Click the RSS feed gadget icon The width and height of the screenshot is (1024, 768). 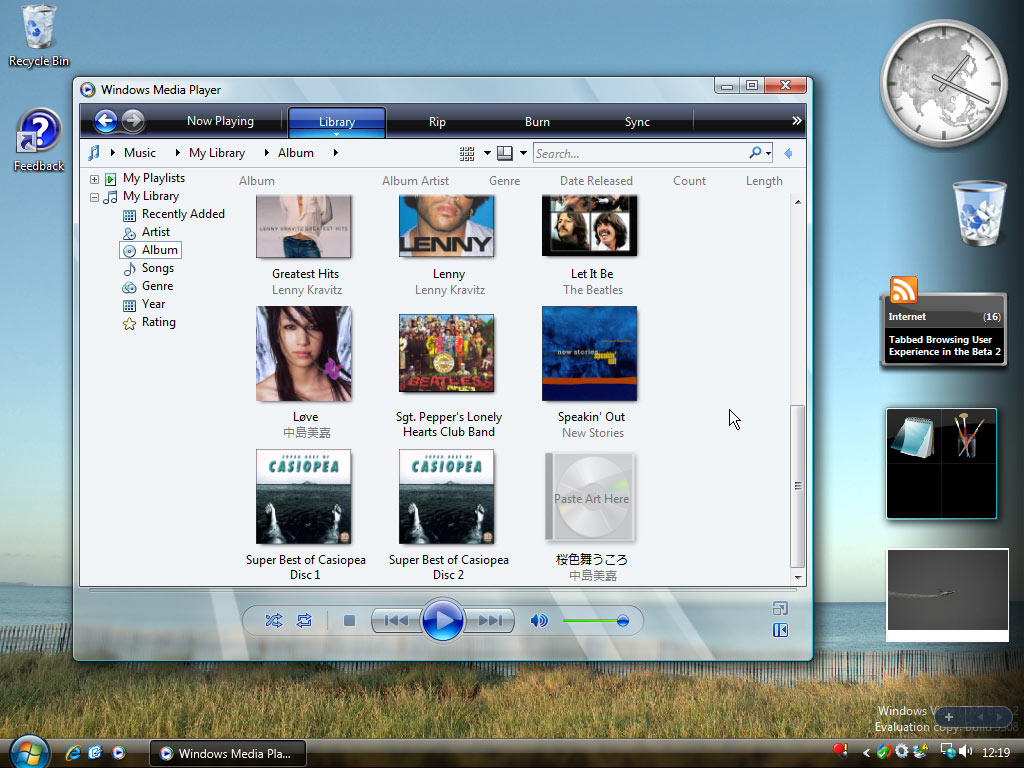903,289
